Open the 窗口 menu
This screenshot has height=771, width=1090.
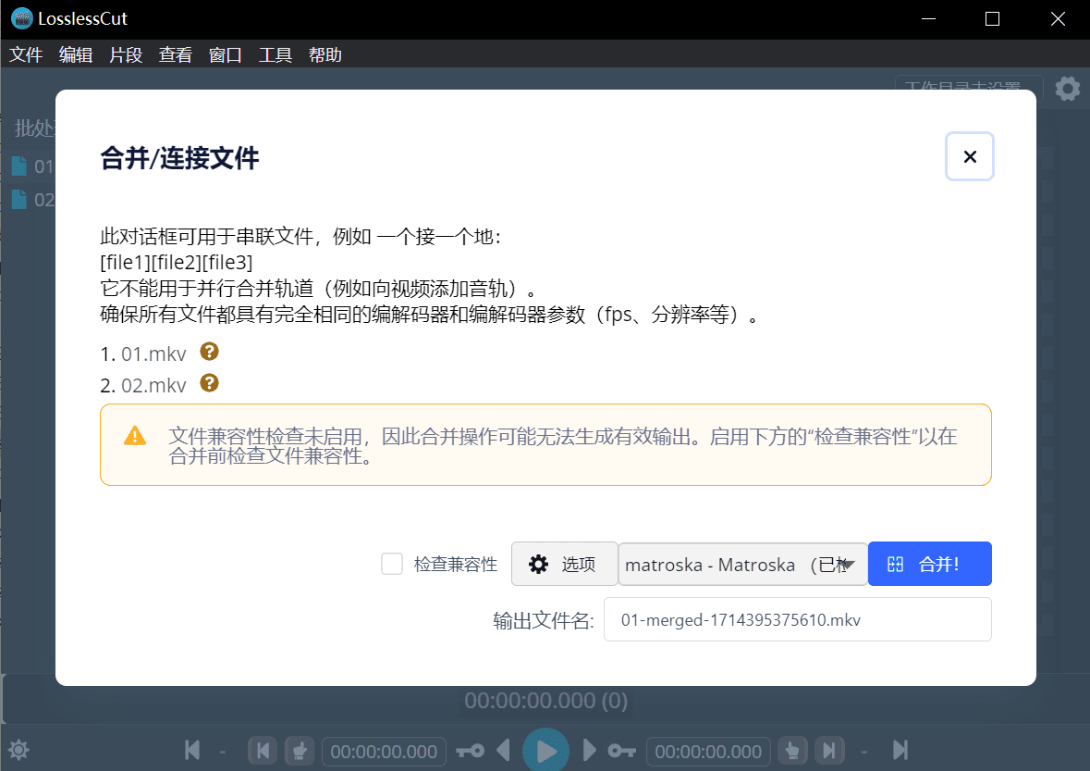tap(225, 55)
